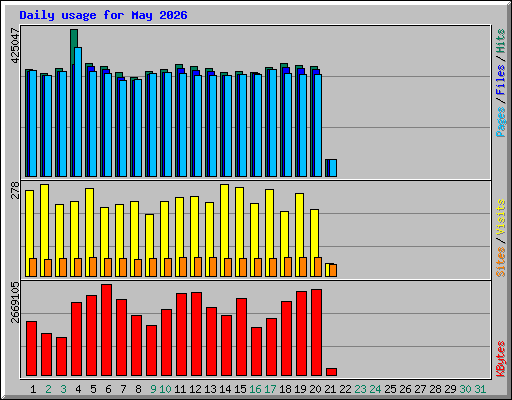The height and width of the screenshot is (400, 512).
Task: Click the short cyan Pages bar for day 21
Action: pos(333,168)
